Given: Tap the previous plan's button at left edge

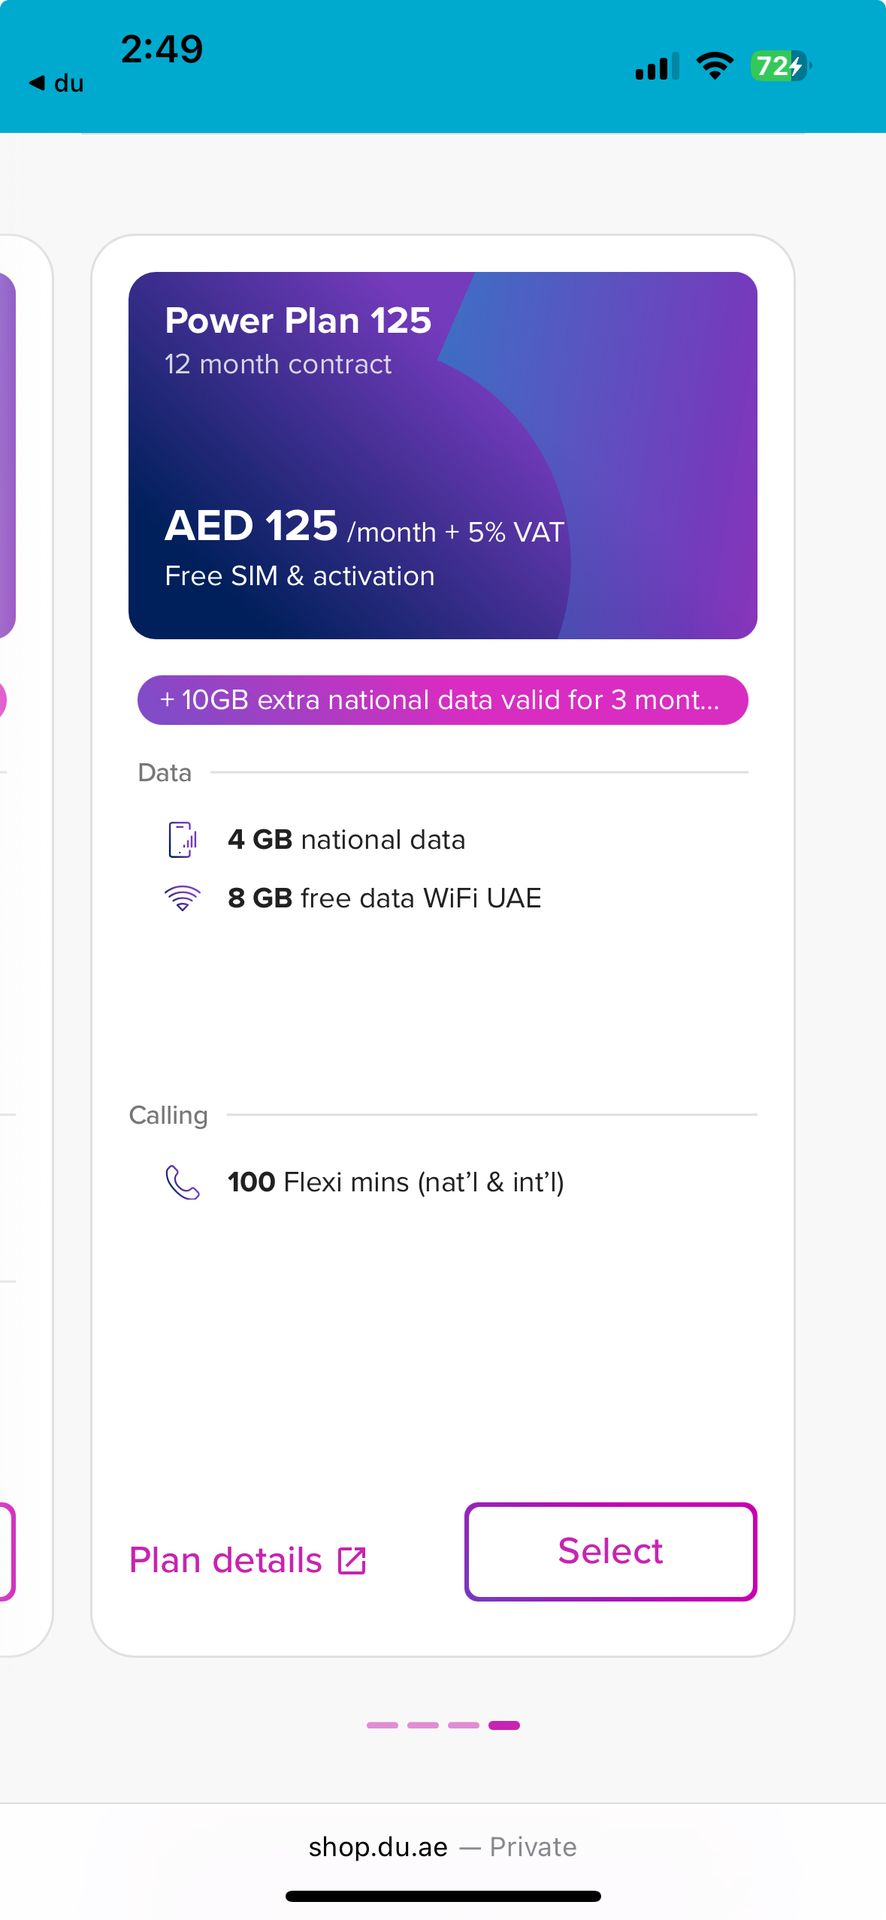Looking at the screenshot, I should tap(6, 1552).
